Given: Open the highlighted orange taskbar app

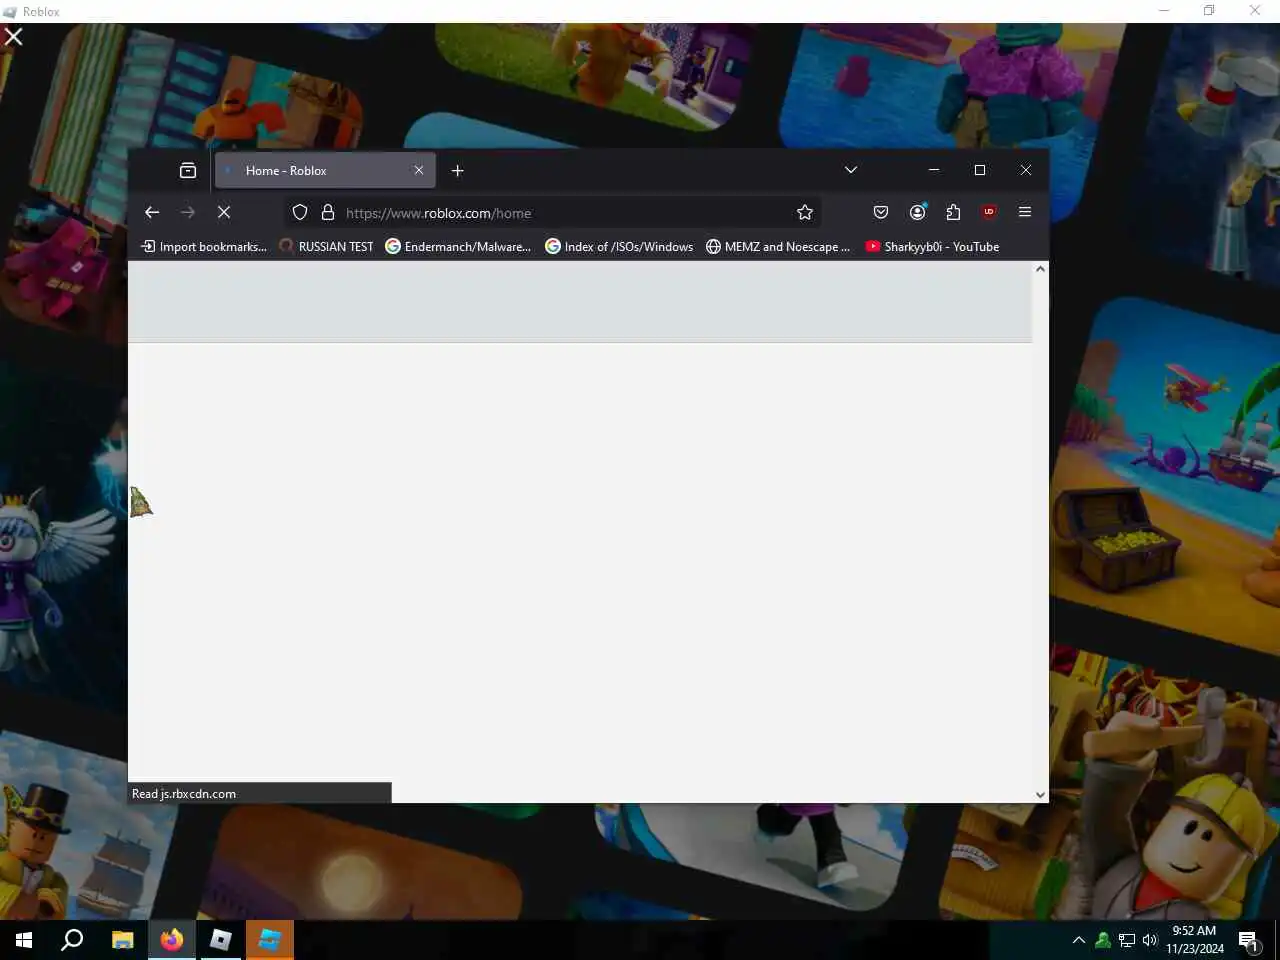Looking at the screenshot, I should point(270,940).
